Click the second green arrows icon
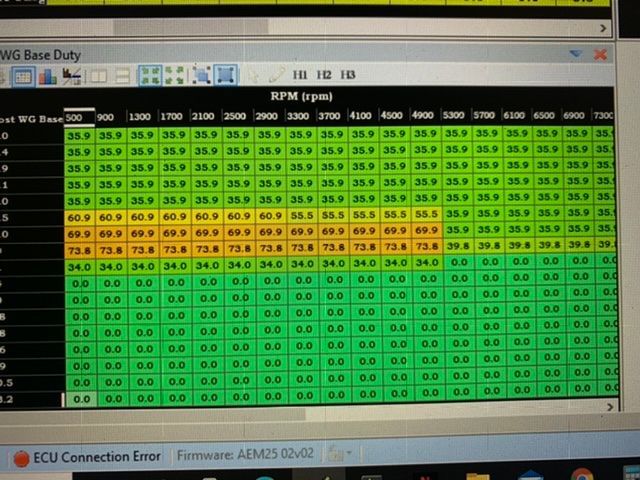Viewport: 640px width, 480px height. click(174, 76)
